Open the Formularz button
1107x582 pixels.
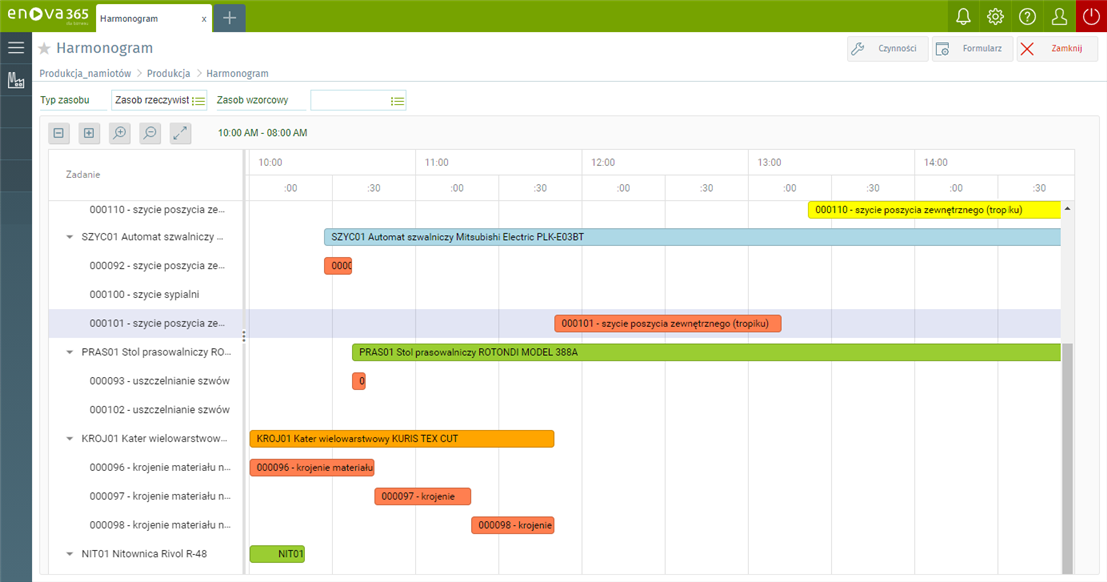(x=973, y=49)
